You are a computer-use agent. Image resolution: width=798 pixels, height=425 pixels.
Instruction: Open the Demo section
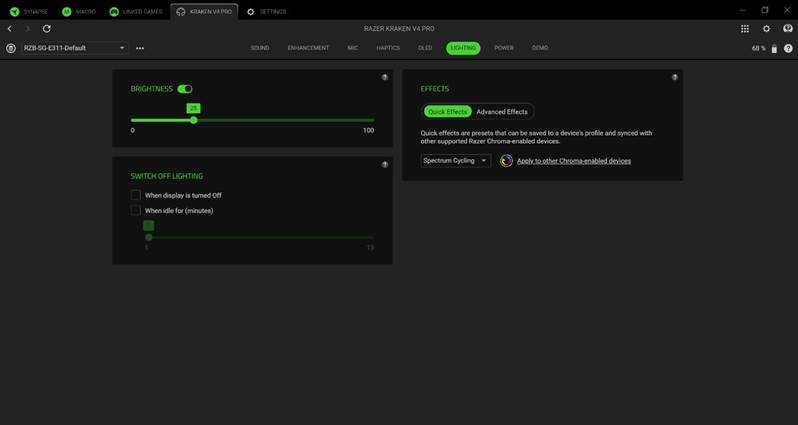pyautogui.click(x=540, y=48)
